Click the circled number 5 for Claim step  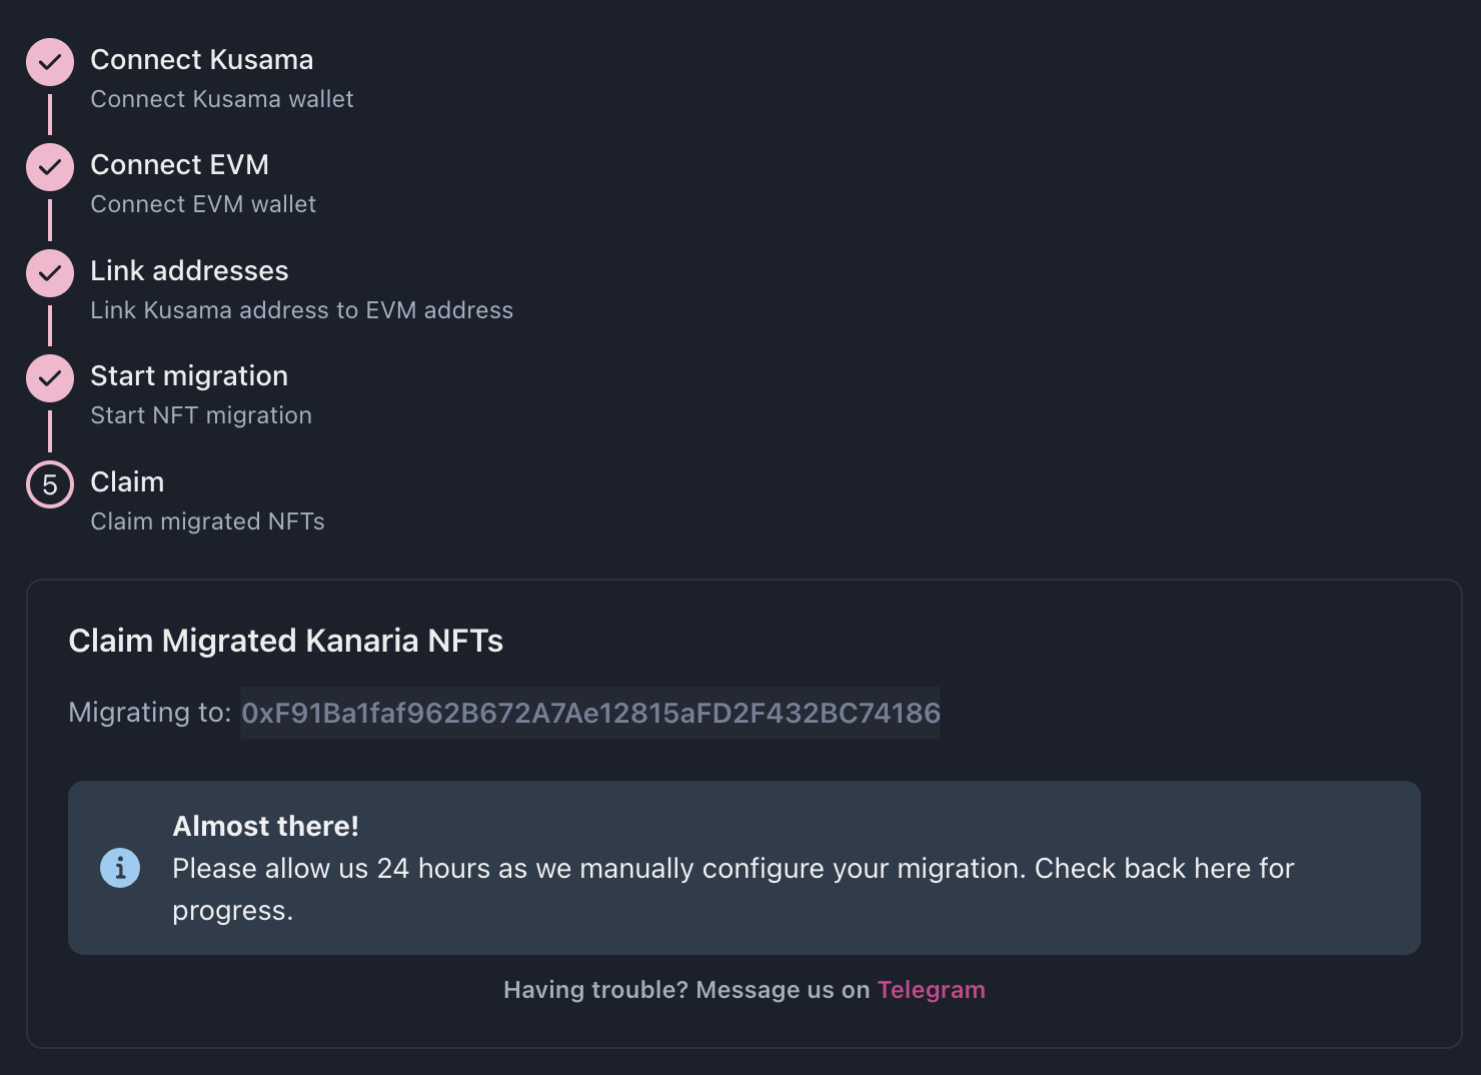(x=49, y=484)
